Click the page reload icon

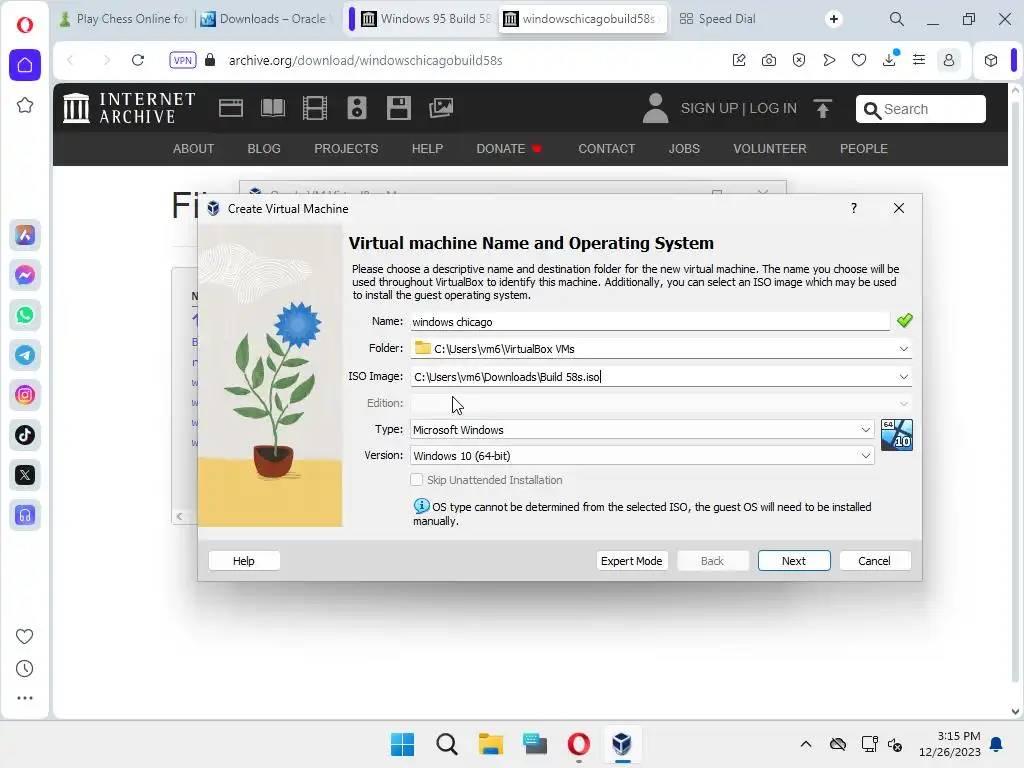pyautogui.click(x=138, y=60)
